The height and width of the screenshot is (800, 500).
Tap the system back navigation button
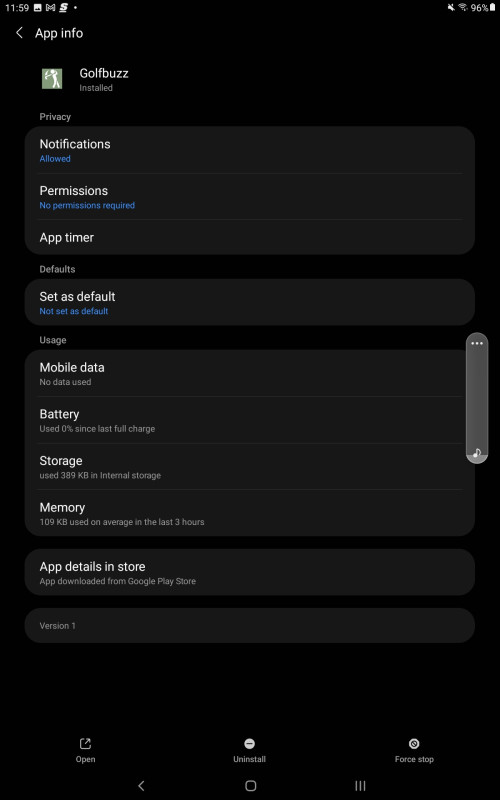pyautogui.click(x=141, y=785)
